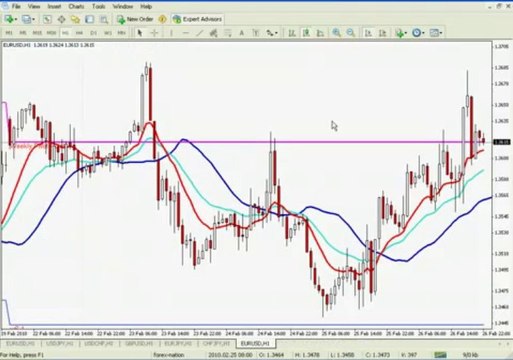Switch to the M15 timeframe
Image resolution: width=513 pixels, height=360 pixels.
click(37, 33)
